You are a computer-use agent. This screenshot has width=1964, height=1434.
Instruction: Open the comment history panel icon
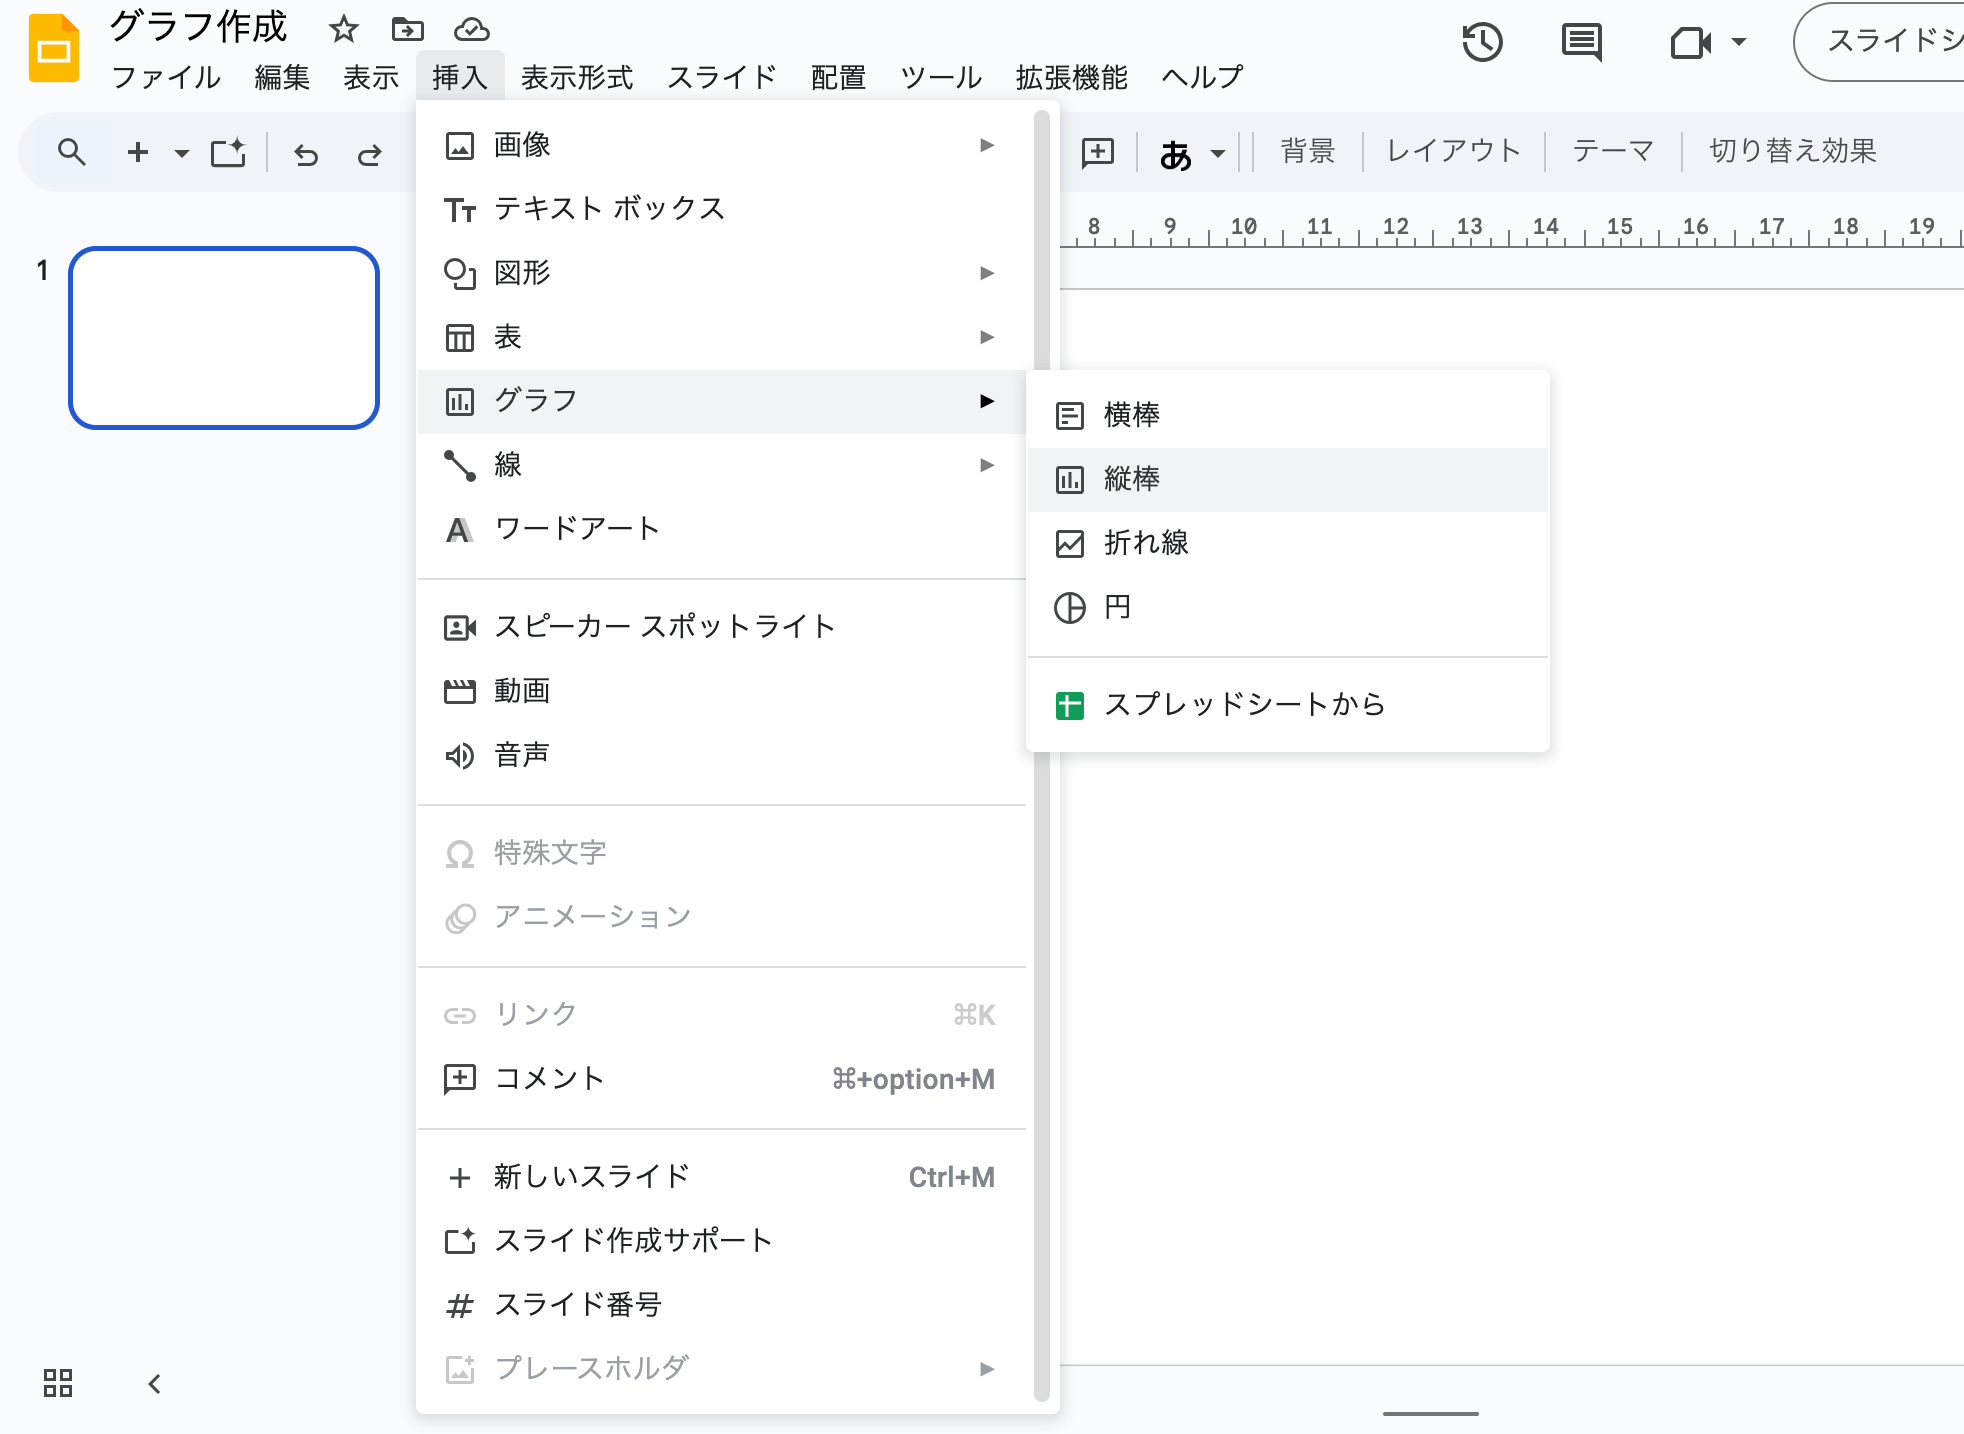tap(1580, 42)
